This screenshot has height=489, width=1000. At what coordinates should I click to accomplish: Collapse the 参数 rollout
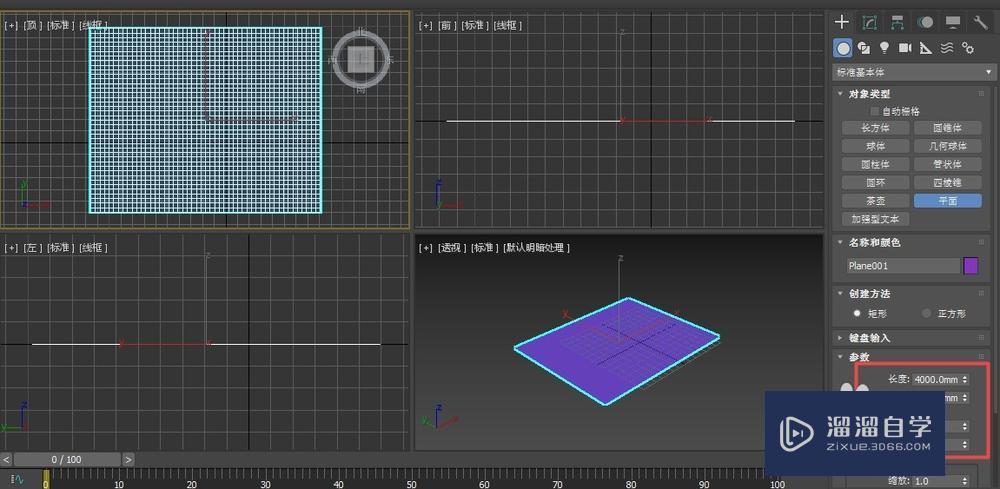841,357
